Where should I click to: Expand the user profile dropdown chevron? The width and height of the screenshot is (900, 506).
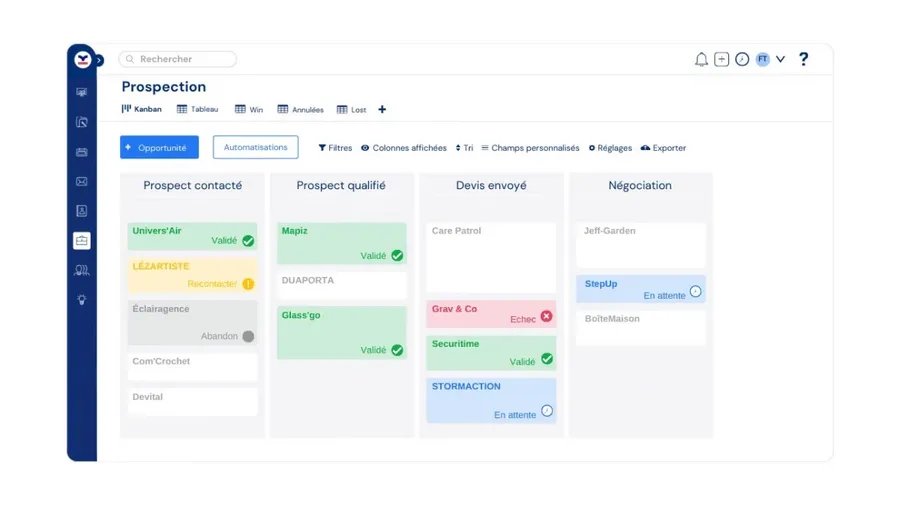tap(781, 60)
